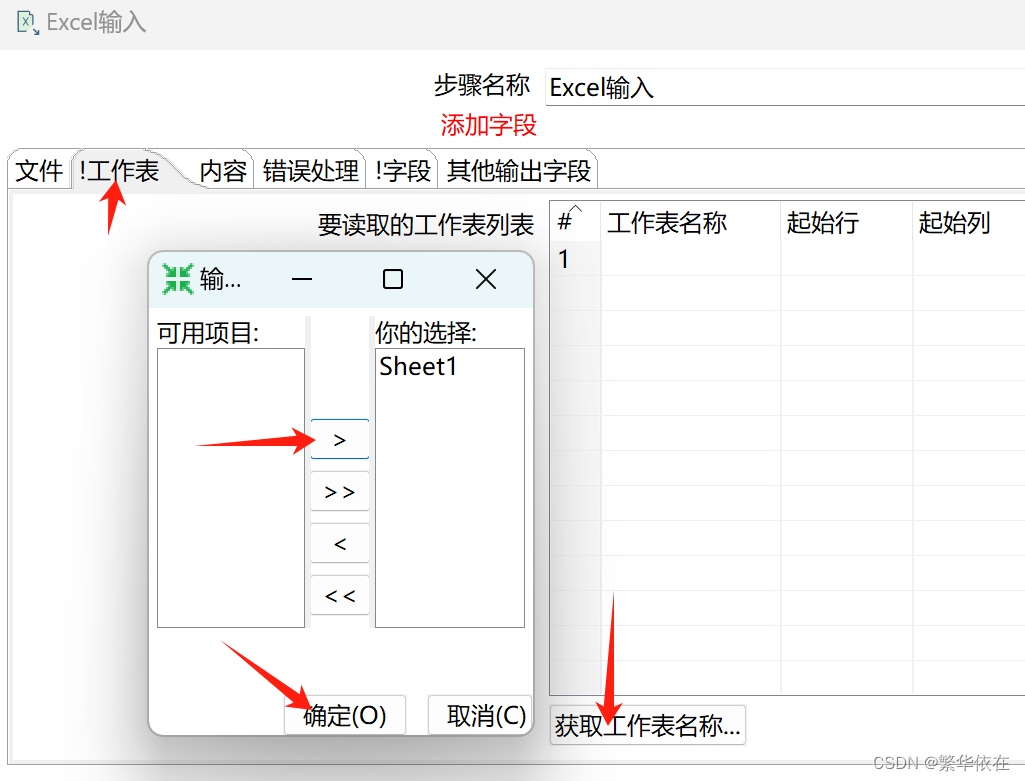
Task: Close the 输... selection dialog
Action: 486,279
